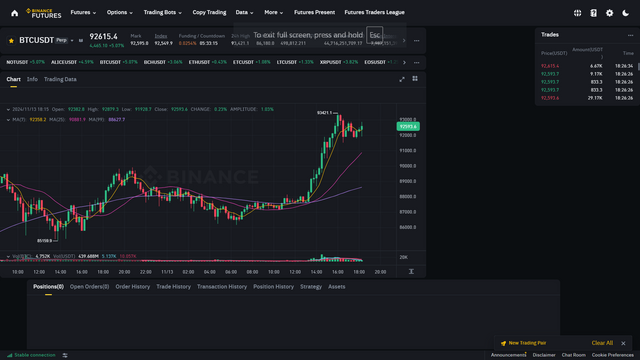
Task: Click the 92,615.4 trade row
Action: click(x=587, y=66)
